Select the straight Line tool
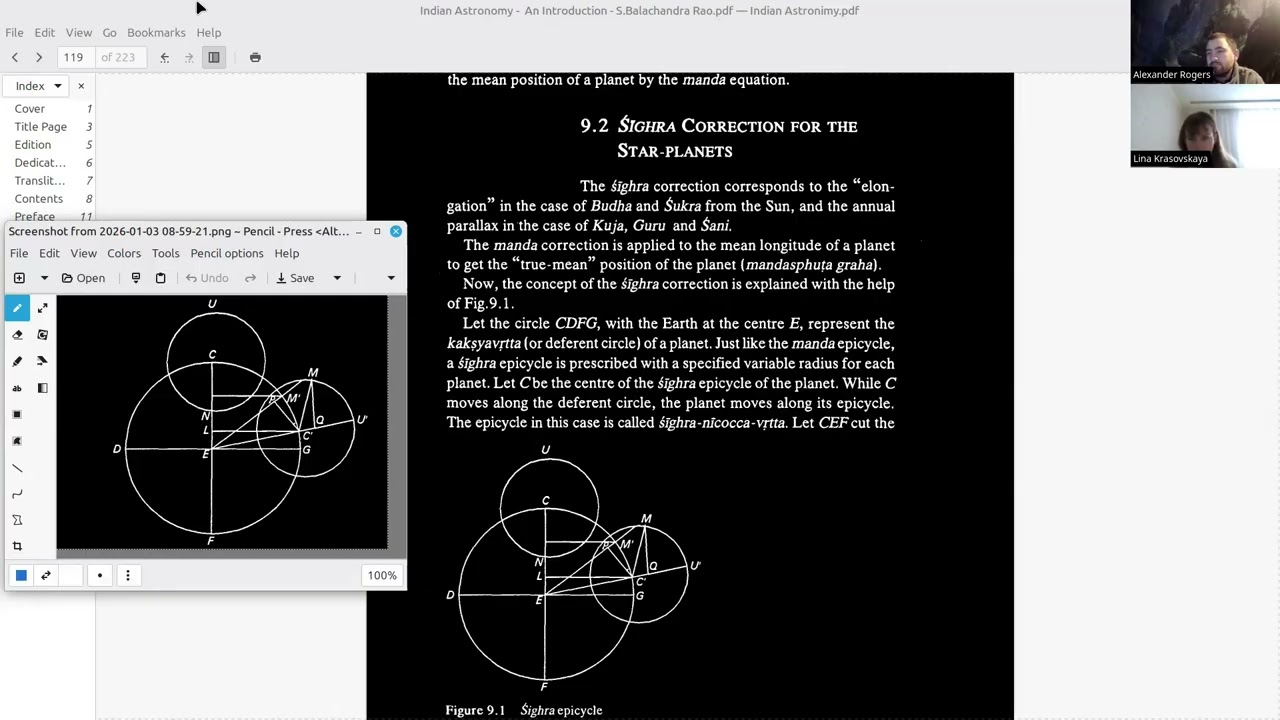 17,467
